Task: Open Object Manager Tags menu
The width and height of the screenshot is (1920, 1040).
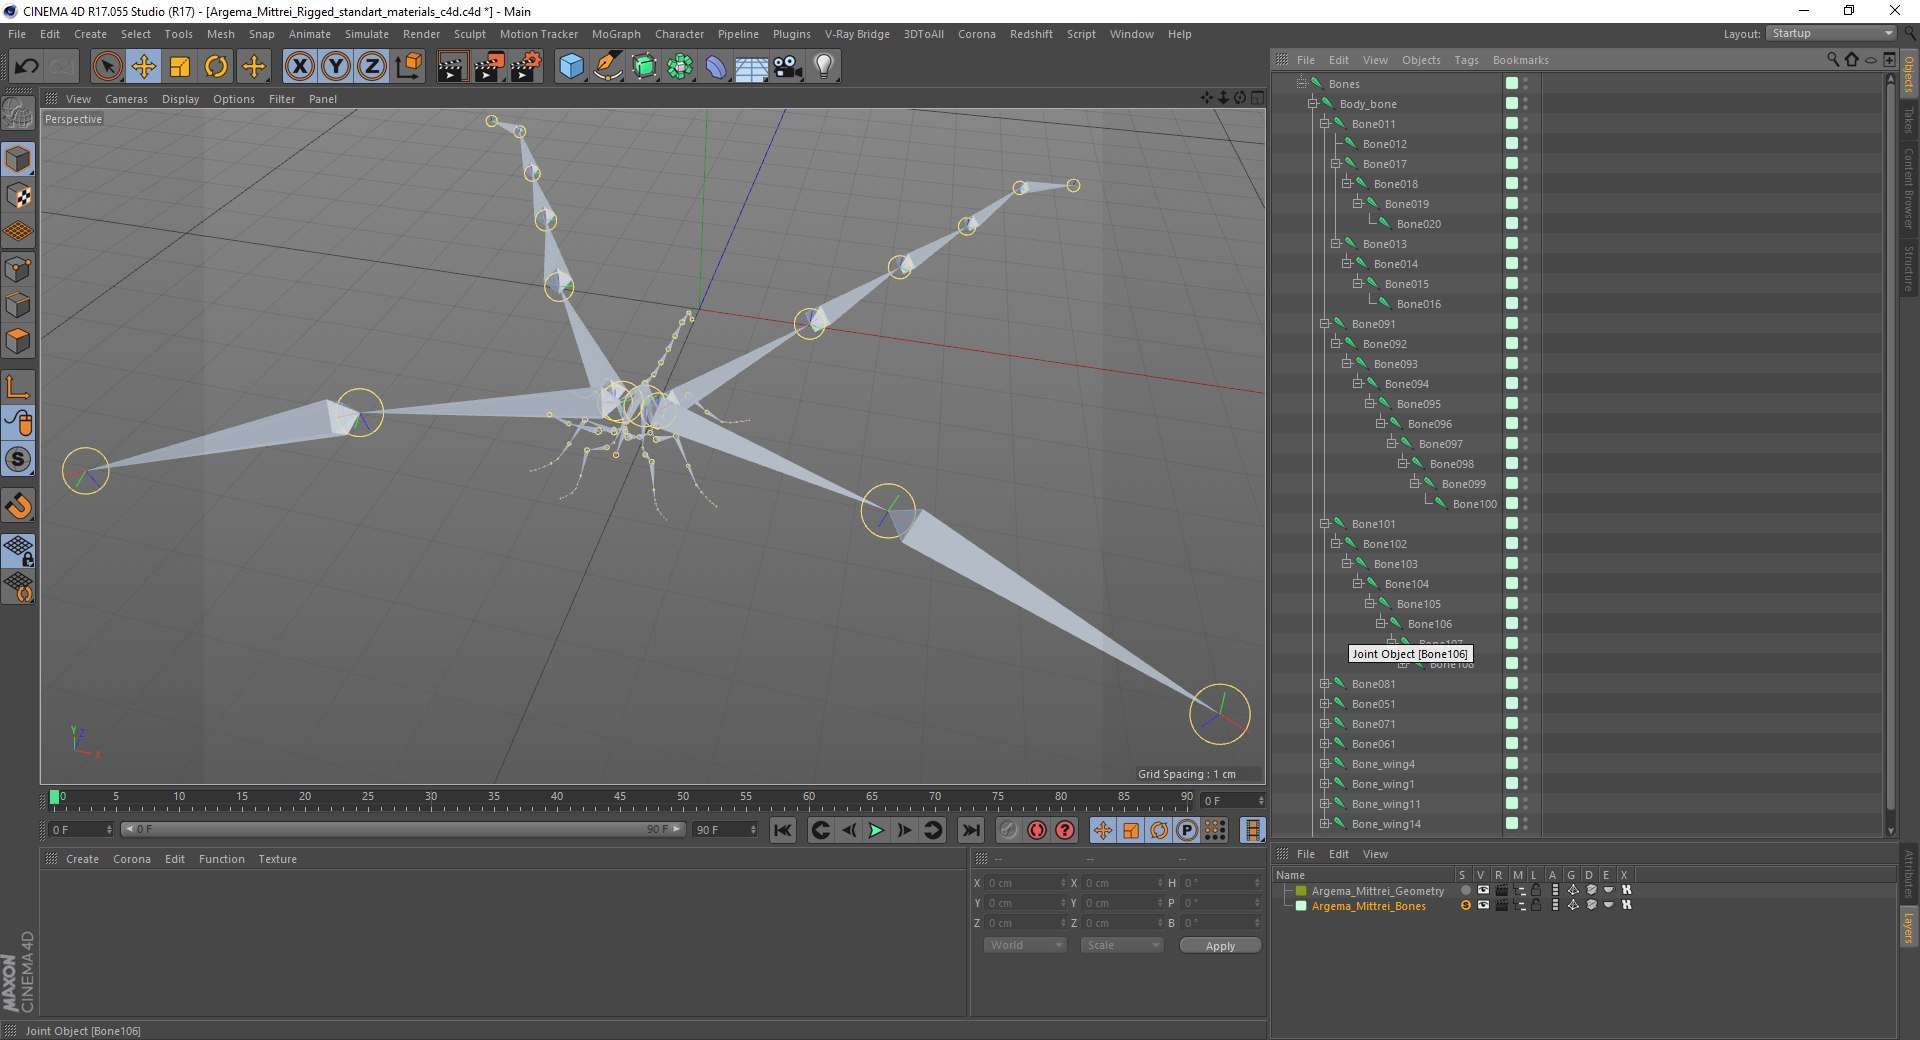Action: pos(1466,60)
